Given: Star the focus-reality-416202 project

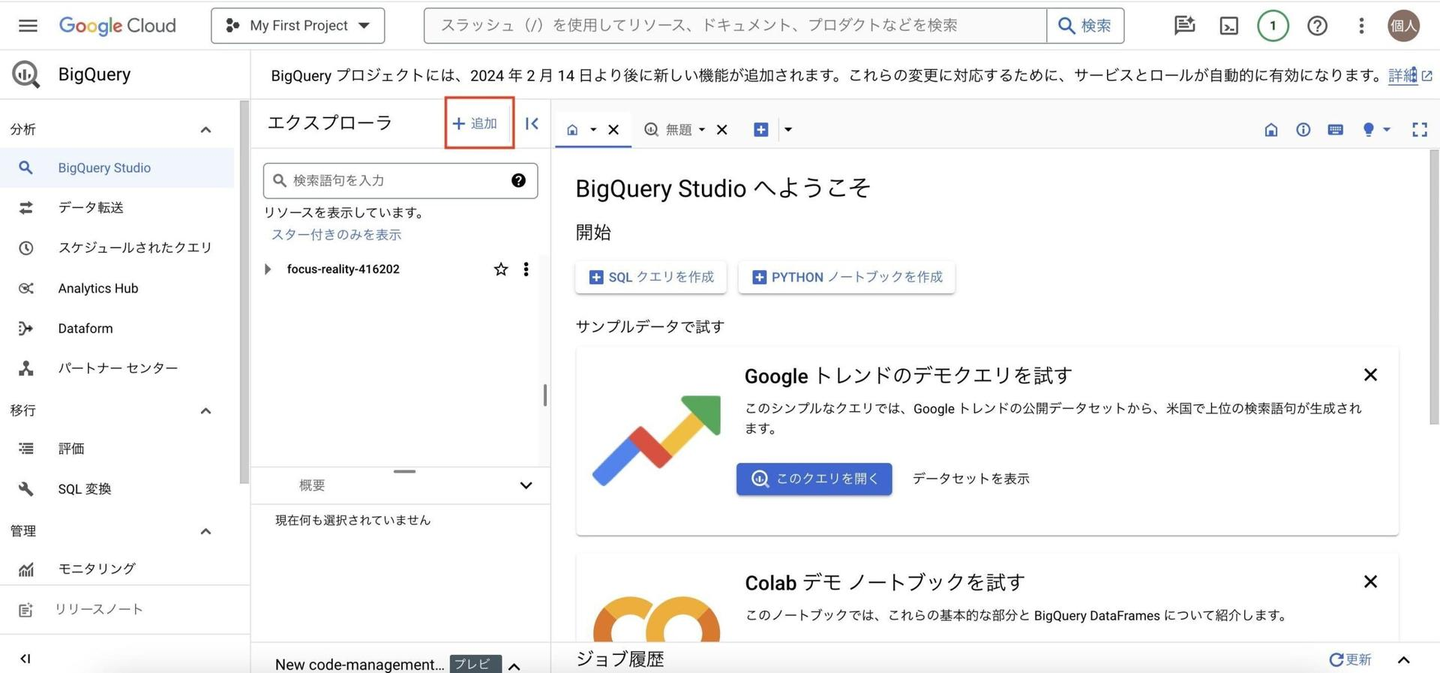Looking at the screenshot, I should (501, 269).
